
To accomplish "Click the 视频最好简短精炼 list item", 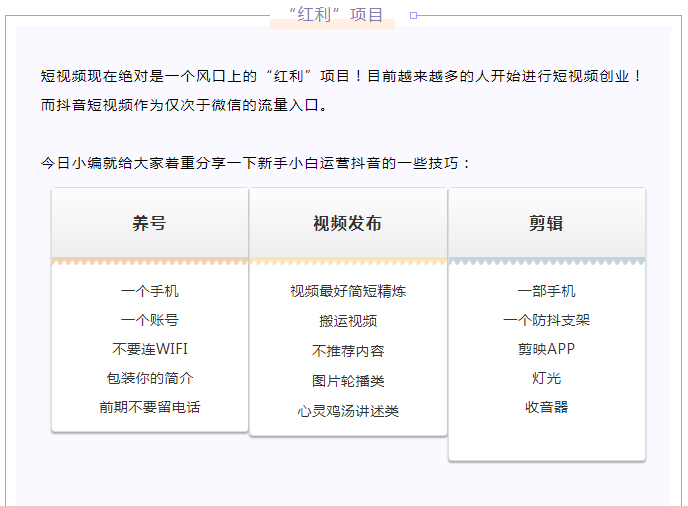I will click(x=348, y=291).
